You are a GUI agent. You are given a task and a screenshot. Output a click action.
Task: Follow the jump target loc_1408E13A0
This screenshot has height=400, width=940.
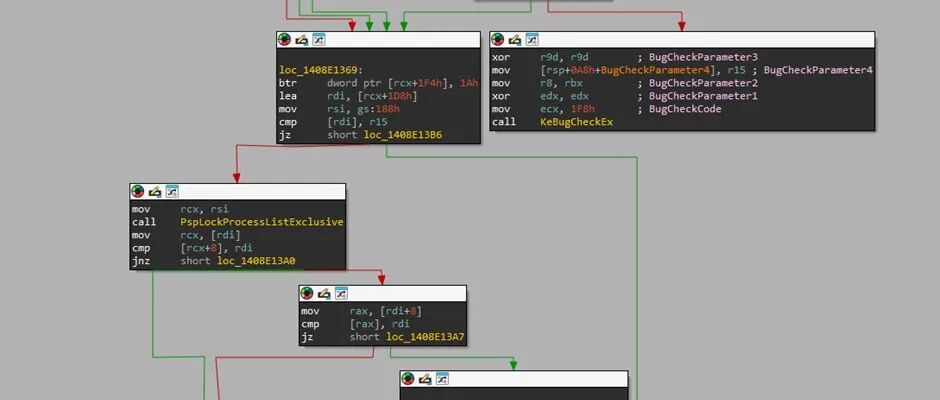click(257, 261)
